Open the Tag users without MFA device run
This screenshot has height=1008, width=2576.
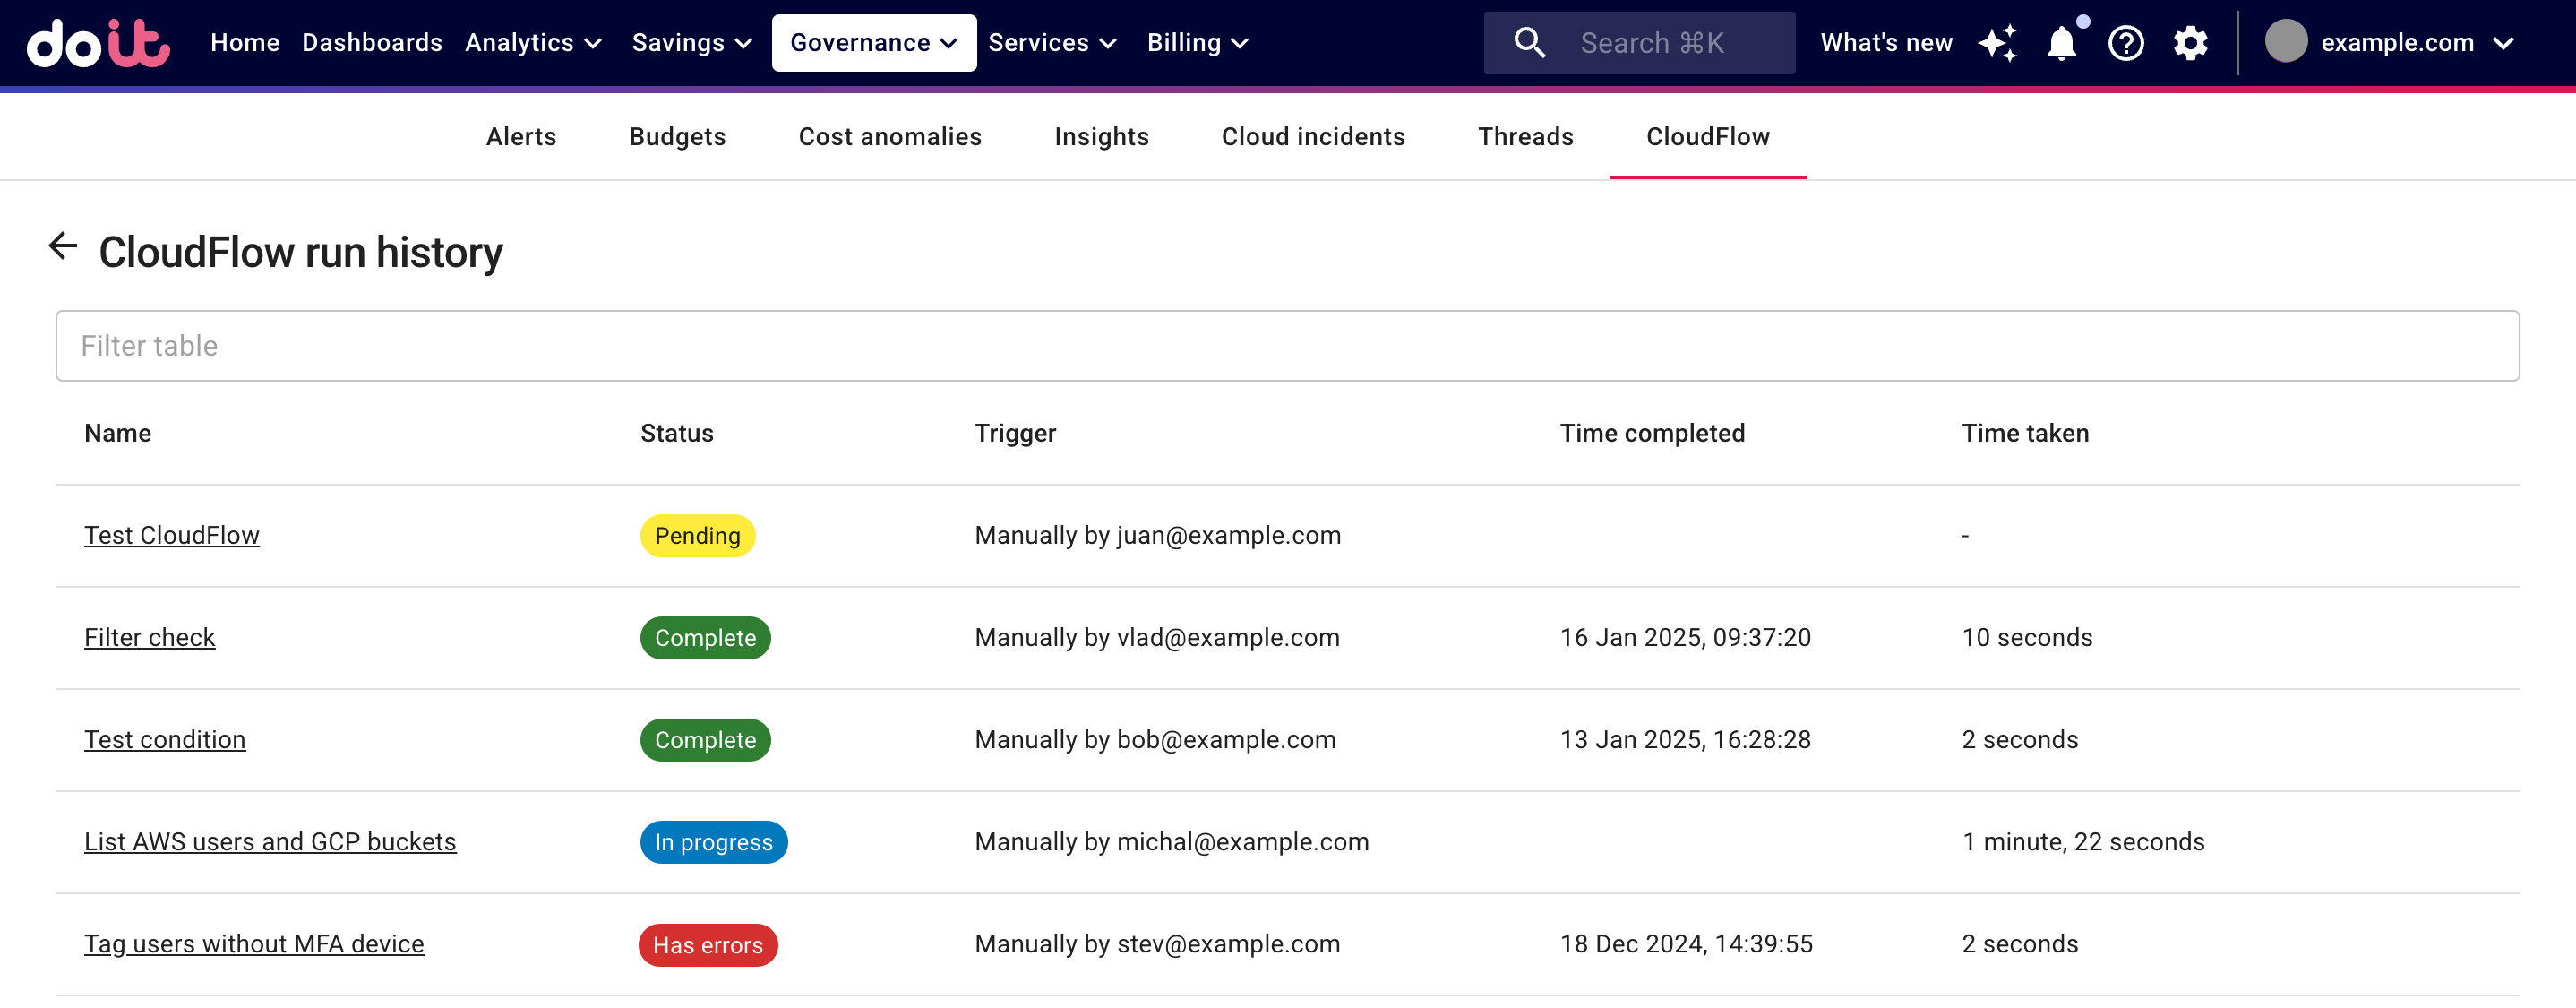click(x=254, y=943)
